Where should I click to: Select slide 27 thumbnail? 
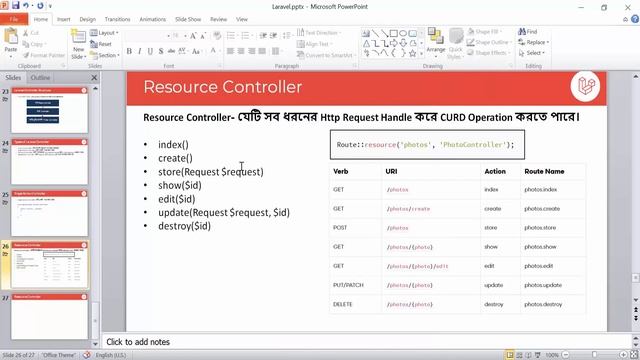tap(49, 316)
